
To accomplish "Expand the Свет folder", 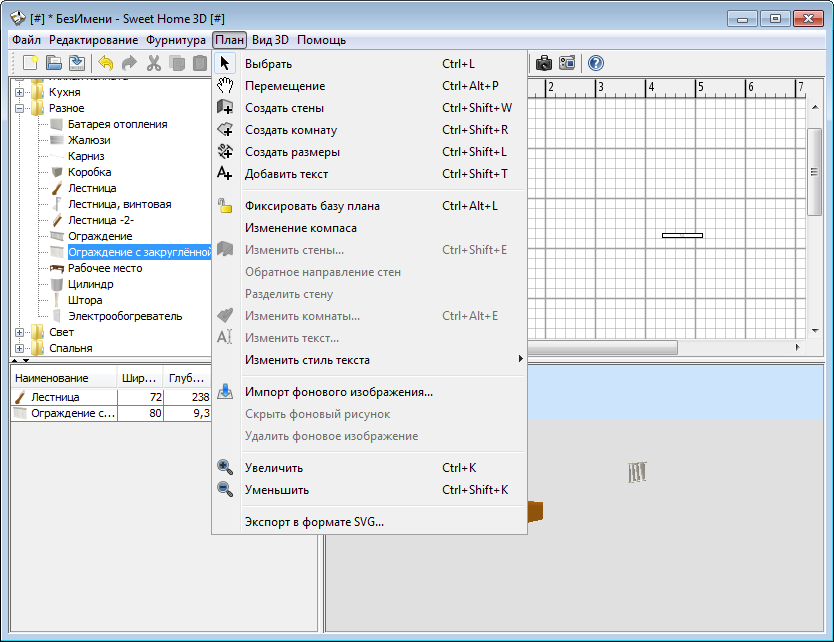I will tap(20, 332).
